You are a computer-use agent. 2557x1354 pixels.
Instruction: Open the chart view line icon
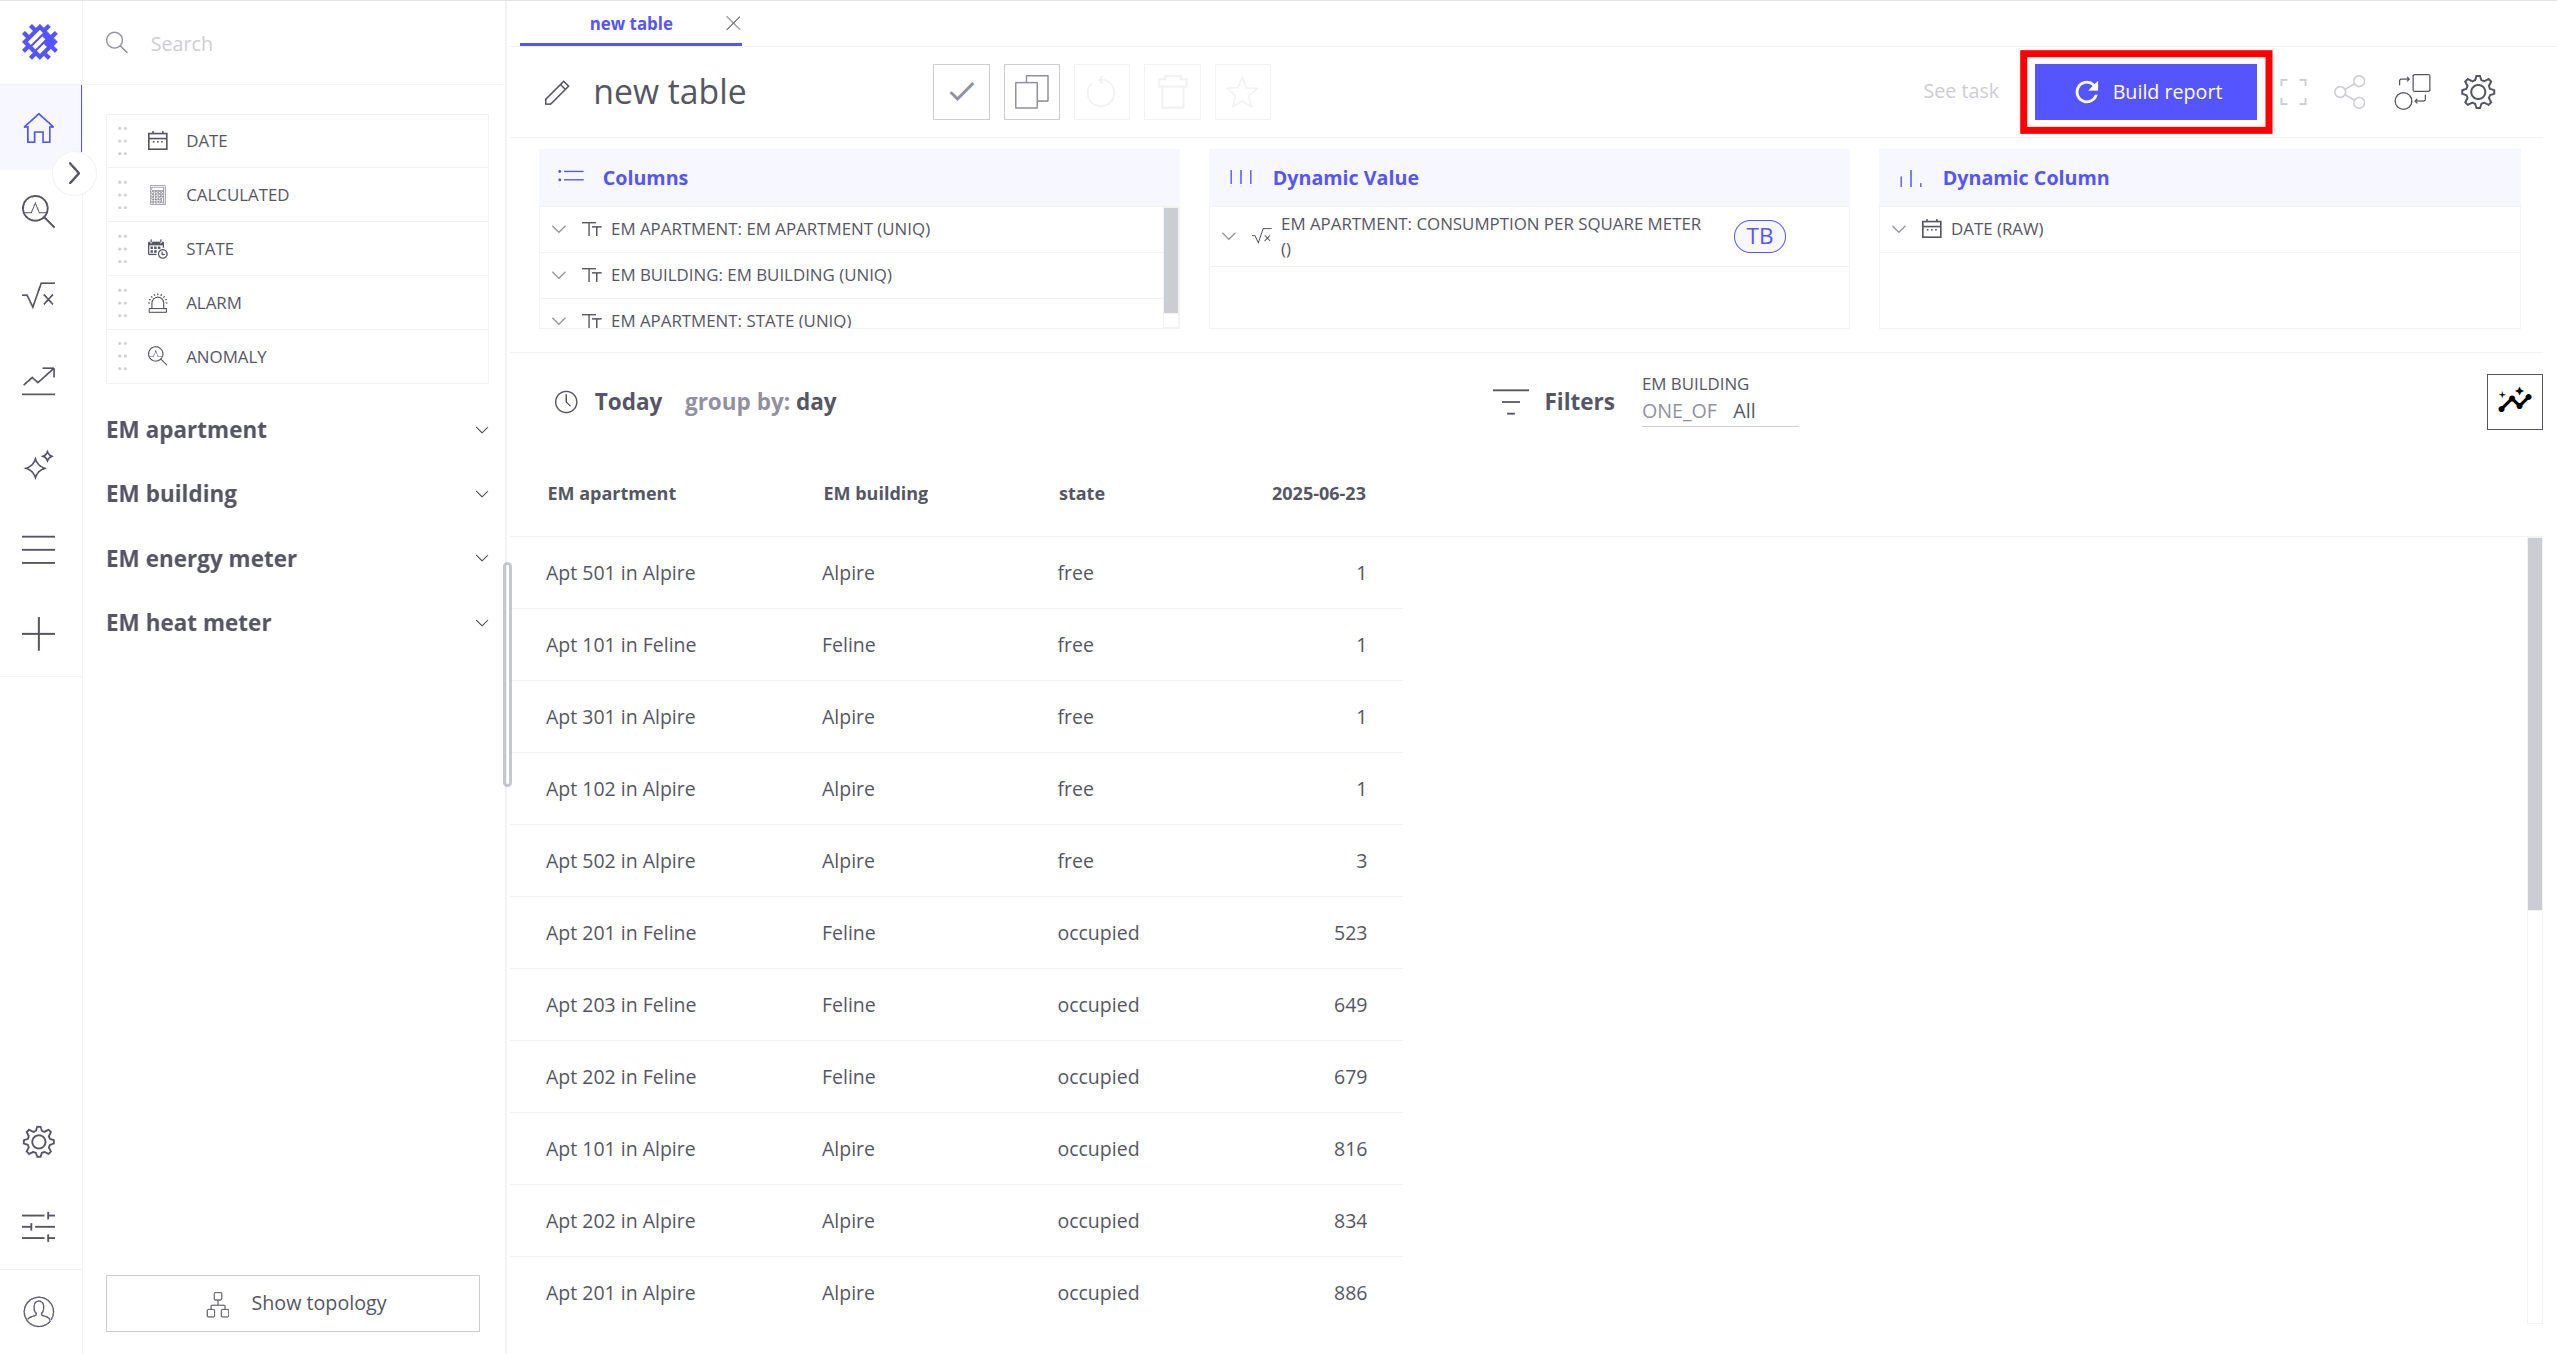2513,401
